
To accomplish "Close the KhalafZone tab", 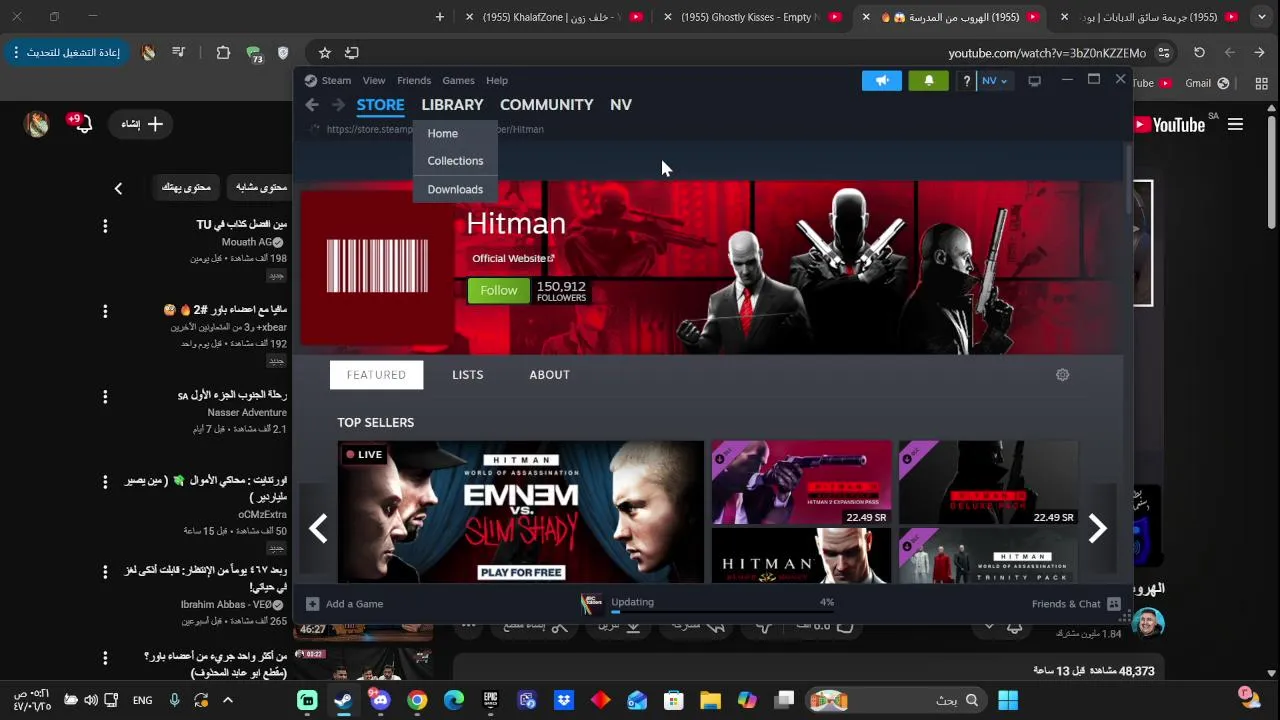I will pos(469,17).
